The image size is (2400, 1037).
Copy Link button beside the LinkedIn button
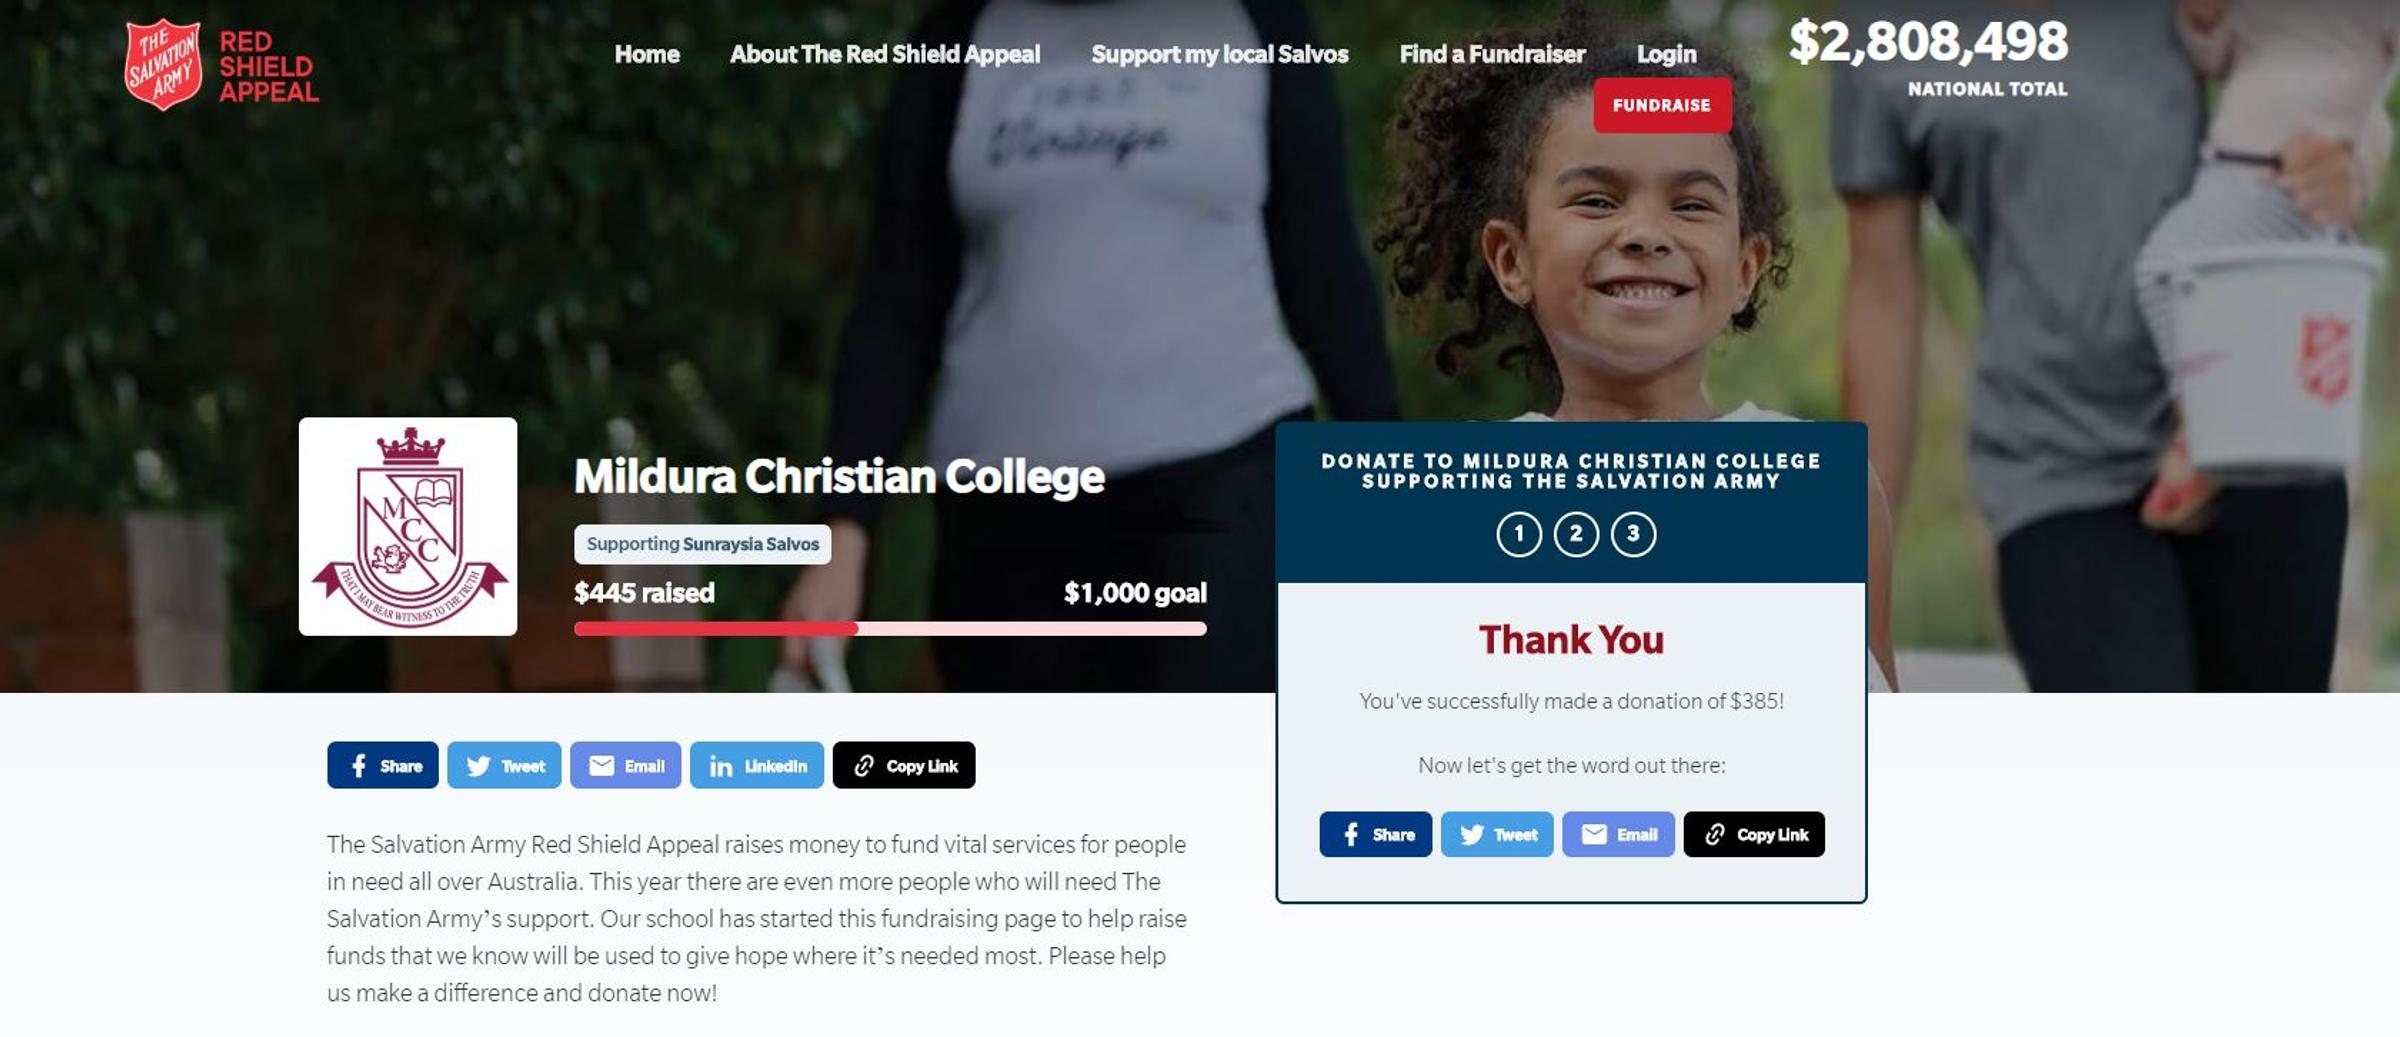point(904,765)
